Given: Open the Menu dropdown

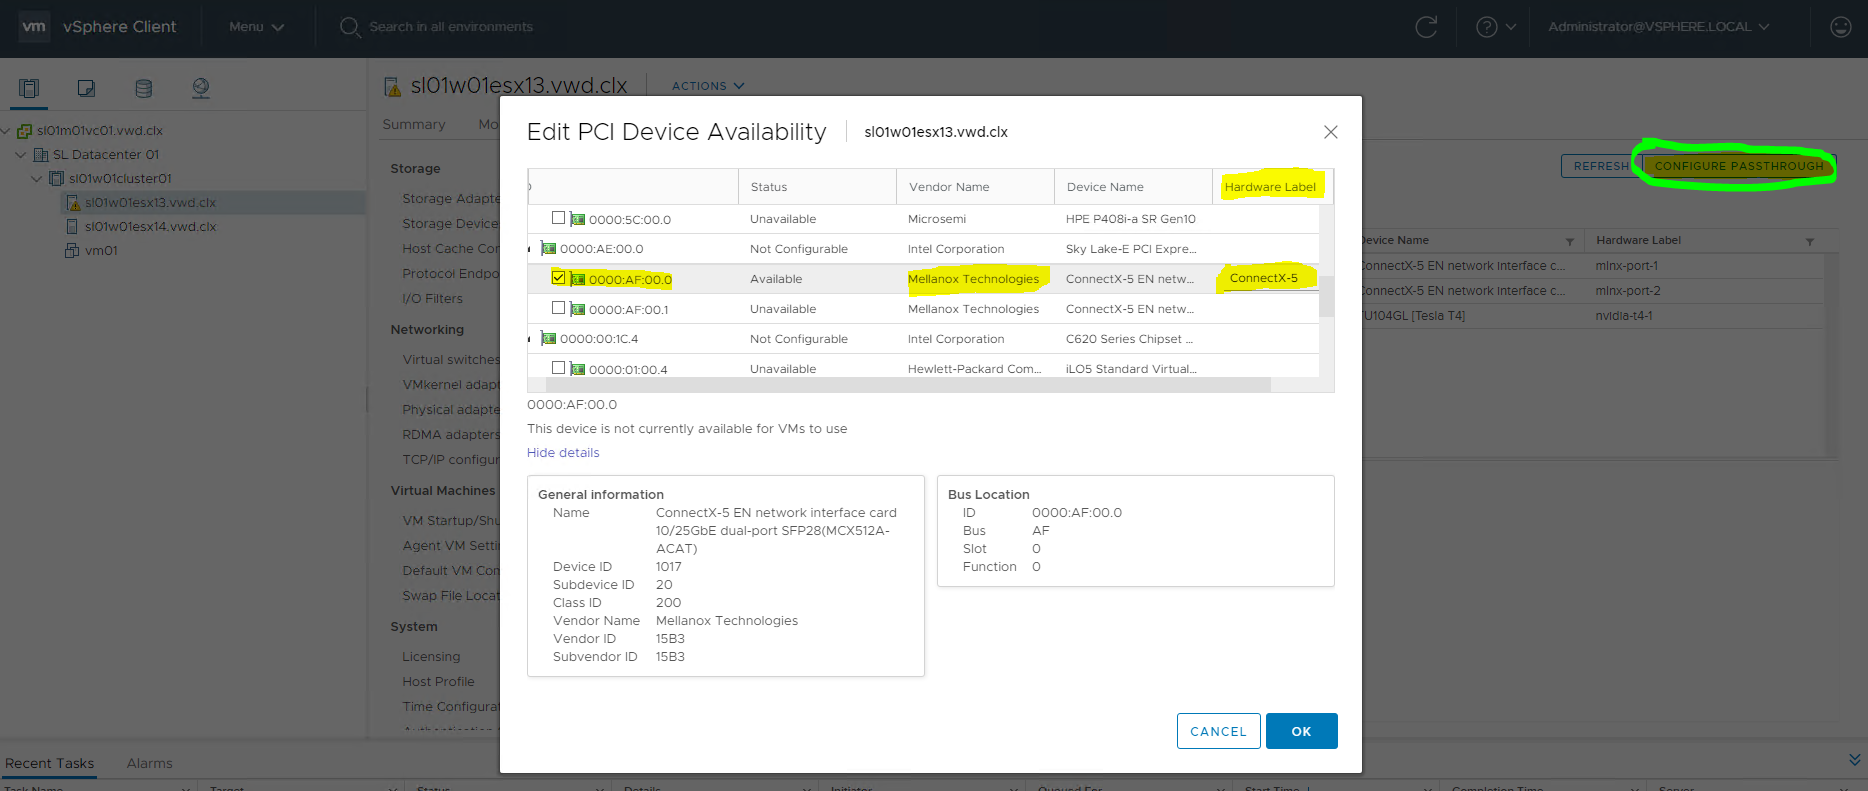Looking at the screenshot, I should [x=256, y=27].
